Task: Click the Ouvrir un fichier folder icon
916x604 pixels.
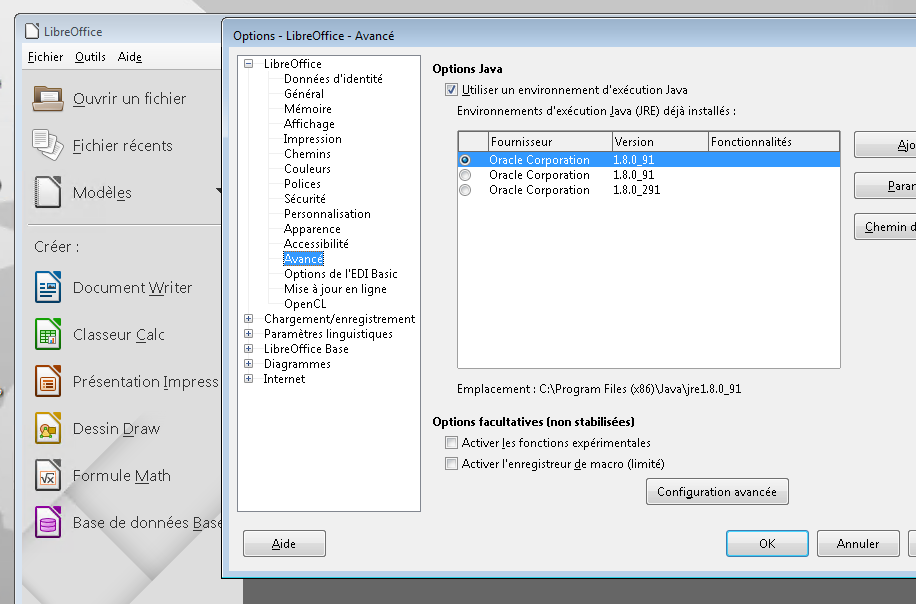Action: [47, 98]
